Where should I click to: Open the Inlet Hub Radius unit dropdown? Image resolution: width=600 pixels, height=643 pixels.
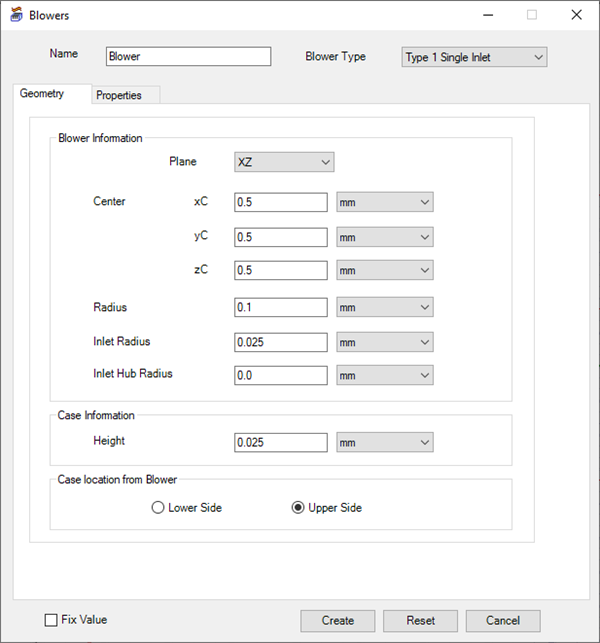point(384,376)
